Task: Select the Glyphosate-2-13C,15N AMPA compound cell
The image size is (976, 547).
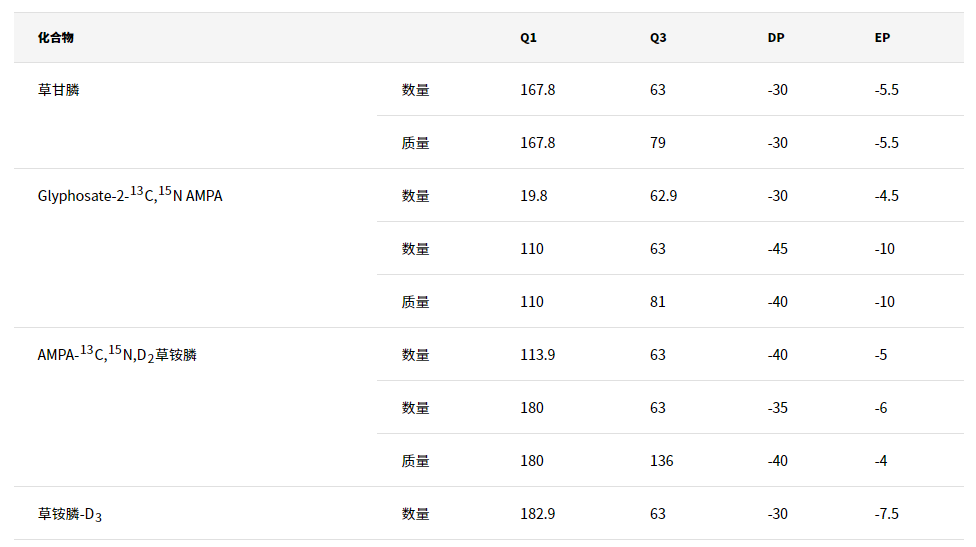Action: [x=130, y=196]
